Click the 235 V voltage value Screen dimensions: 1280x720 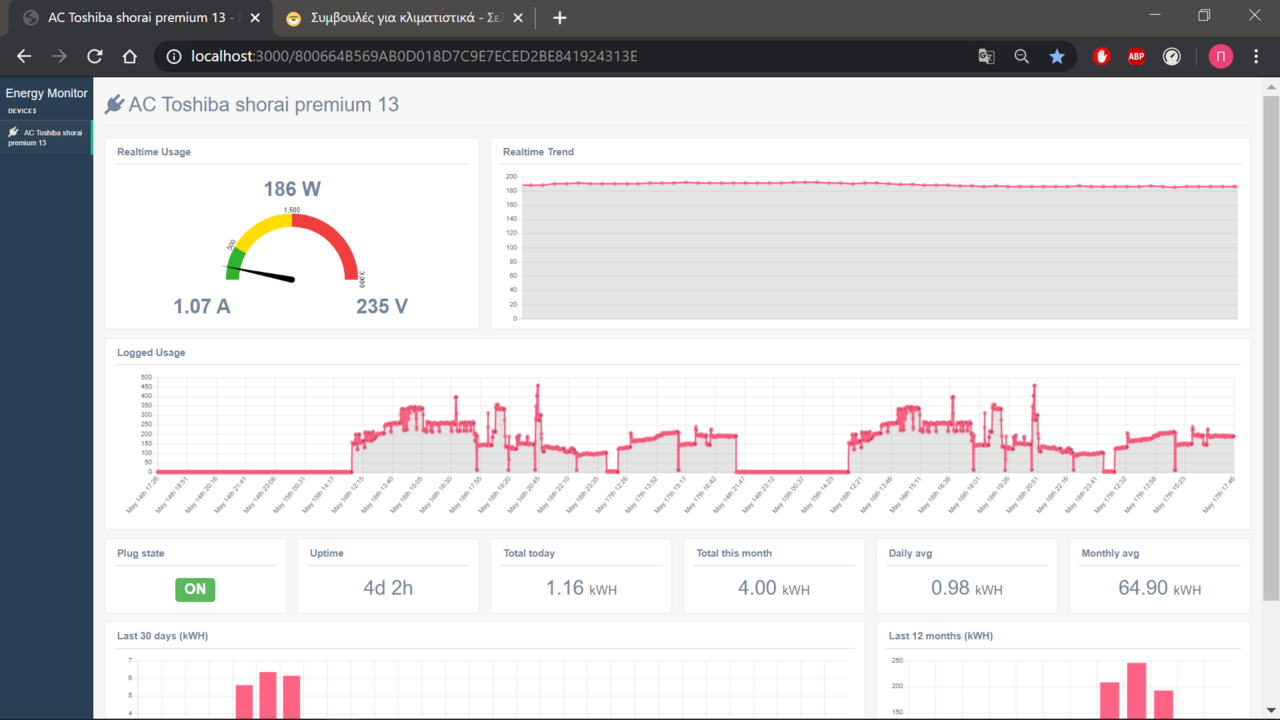click(382, 306)
